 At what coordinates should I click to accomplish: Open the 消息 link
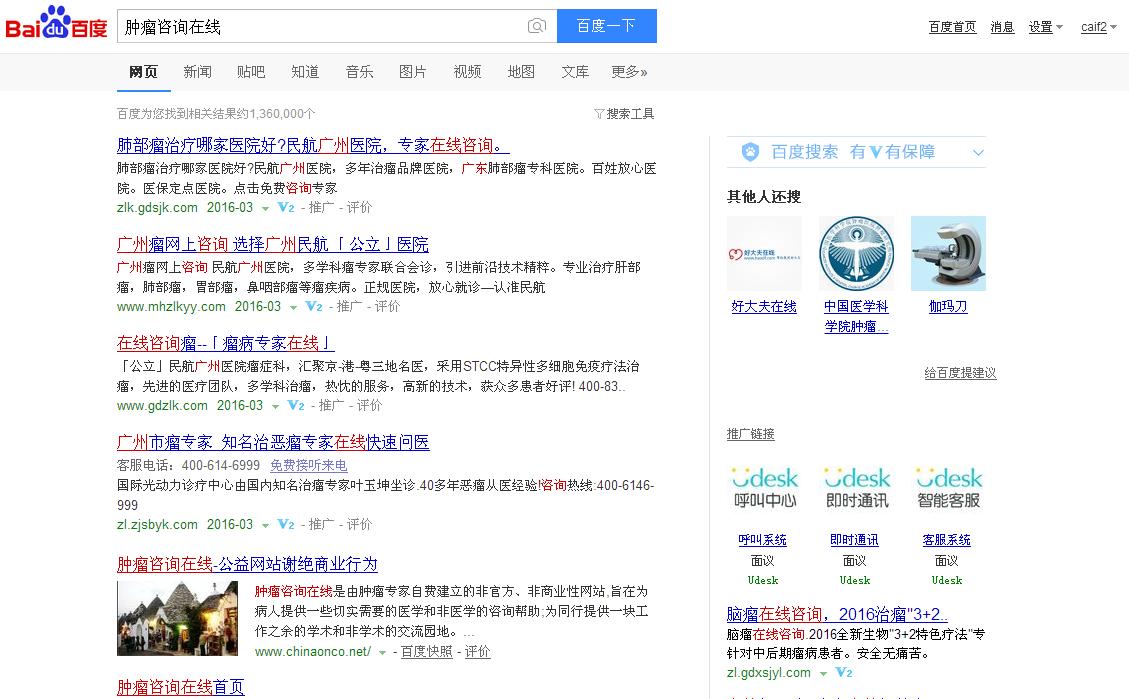[x=1002, y=27]
